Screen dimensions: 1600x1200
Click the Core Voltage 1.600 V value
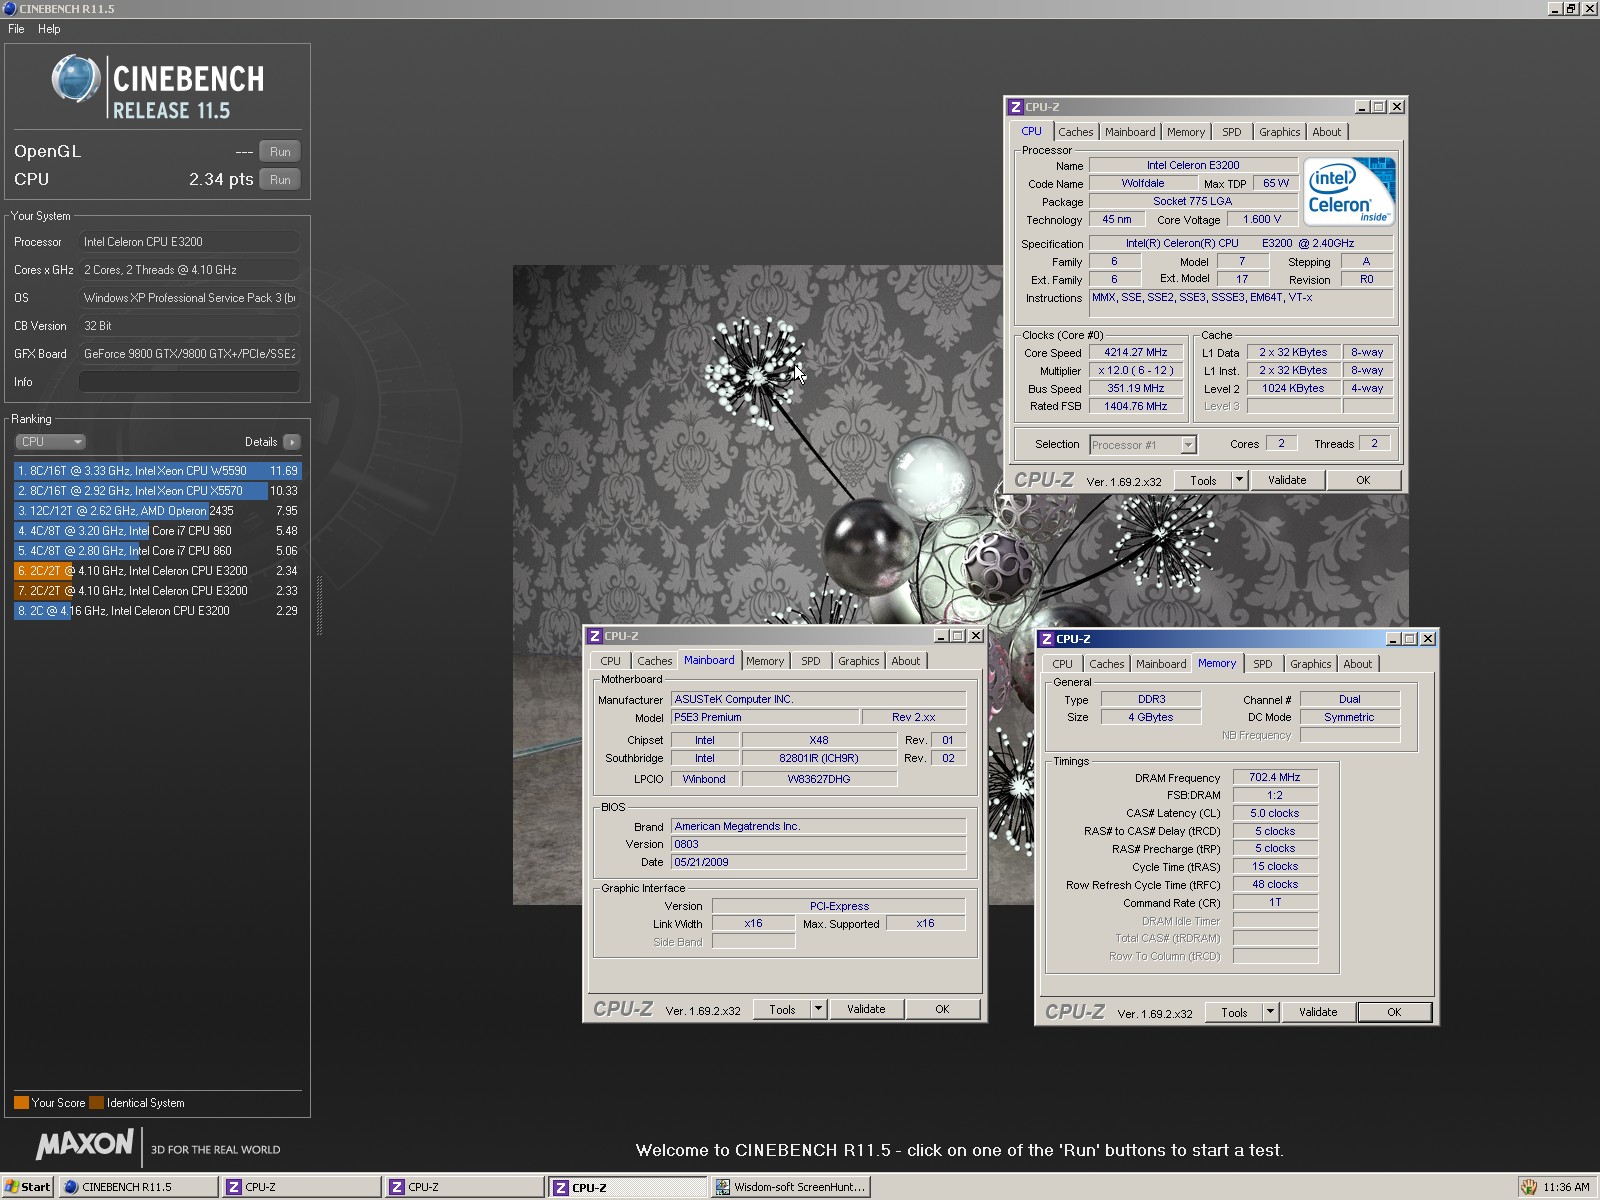coord(1263,220)
